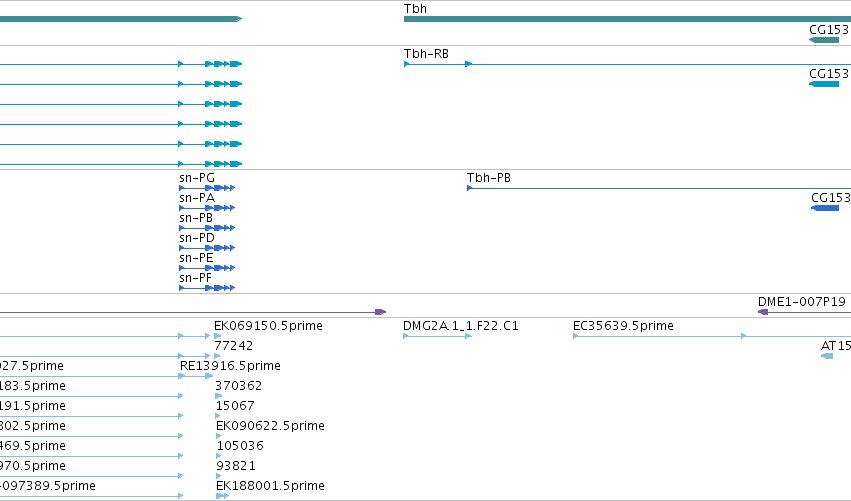Select the 15067 feature label
Screen dimensions: 851x501
235,406
